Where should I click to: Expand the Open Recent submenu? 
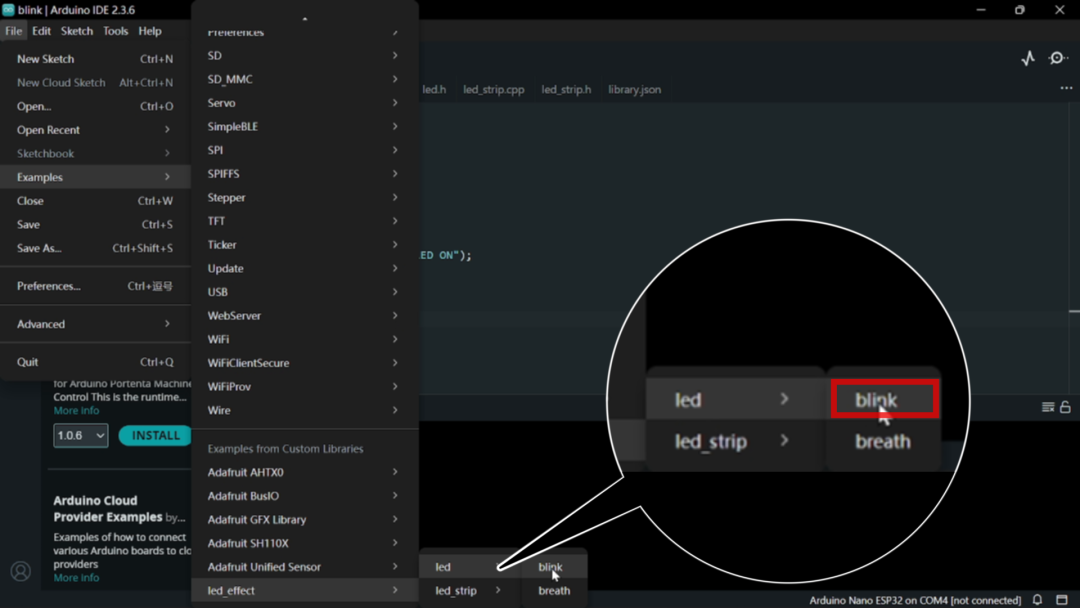point(94,130)
